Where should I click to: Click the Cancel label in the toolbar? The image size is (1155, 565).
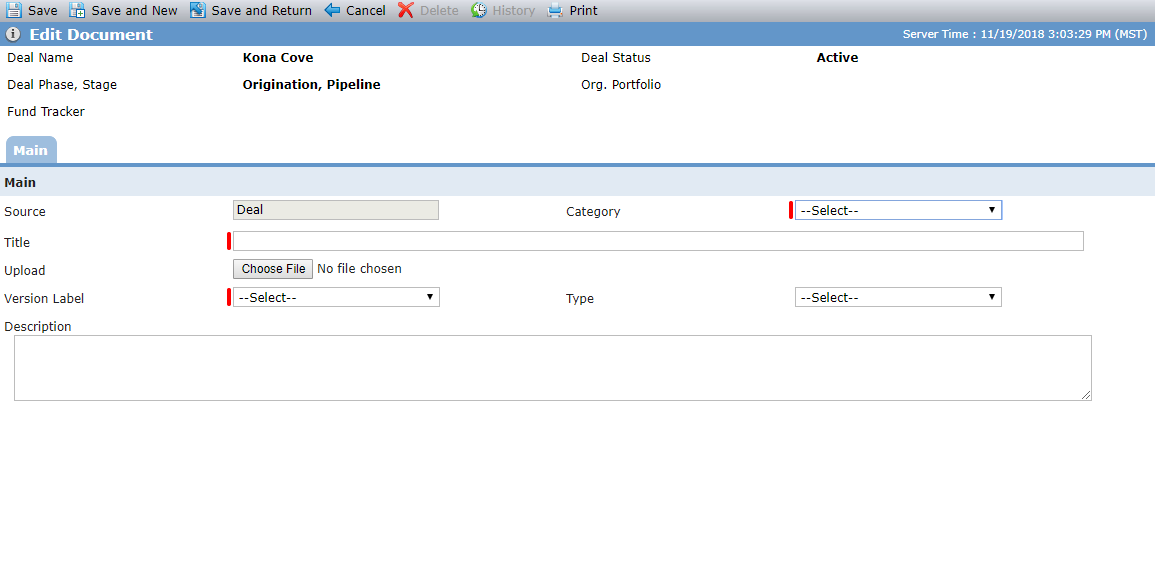point(366,11)
